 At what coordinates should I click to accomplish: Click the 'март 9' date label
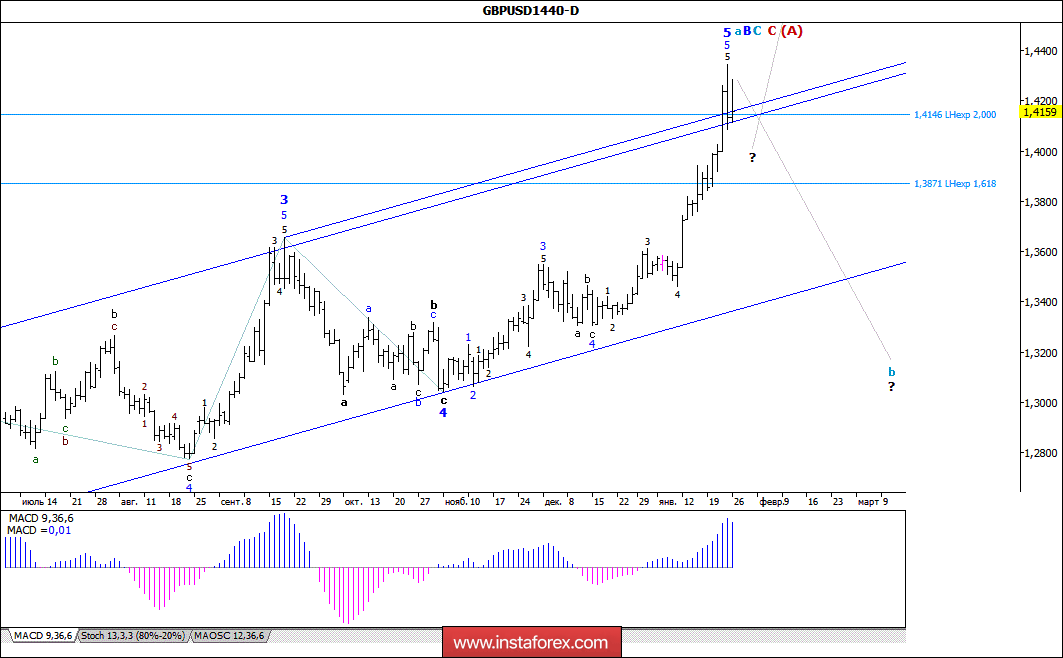tap(873, 502)
